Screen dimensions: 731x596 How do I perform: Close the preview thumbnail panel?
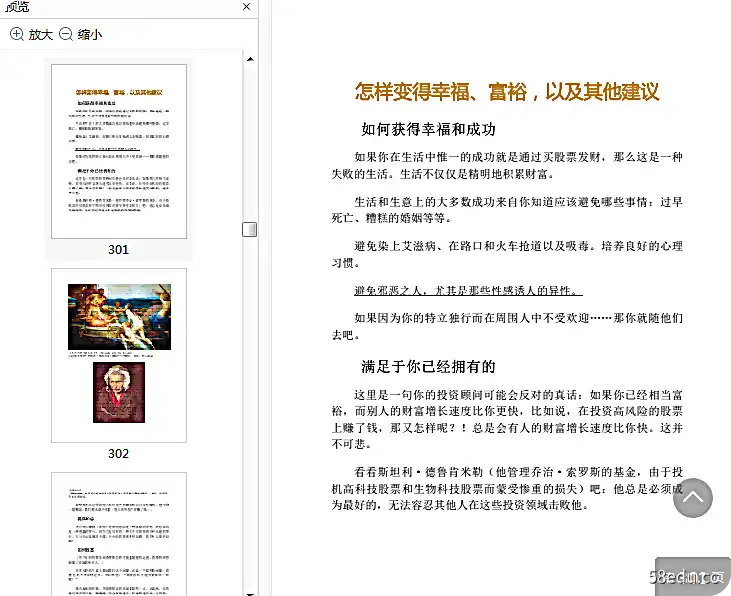point(247,7)
